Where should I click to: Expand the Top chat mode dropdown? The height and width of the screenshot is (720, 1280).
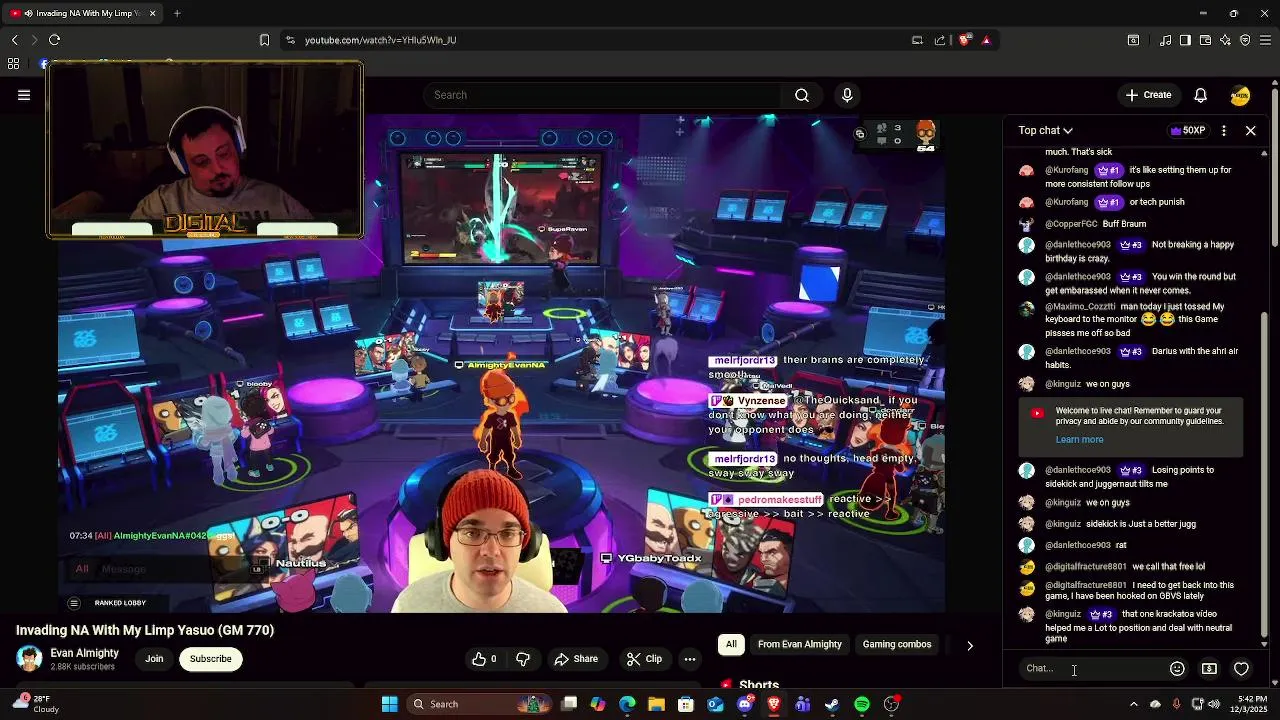tap(1045, 130)
